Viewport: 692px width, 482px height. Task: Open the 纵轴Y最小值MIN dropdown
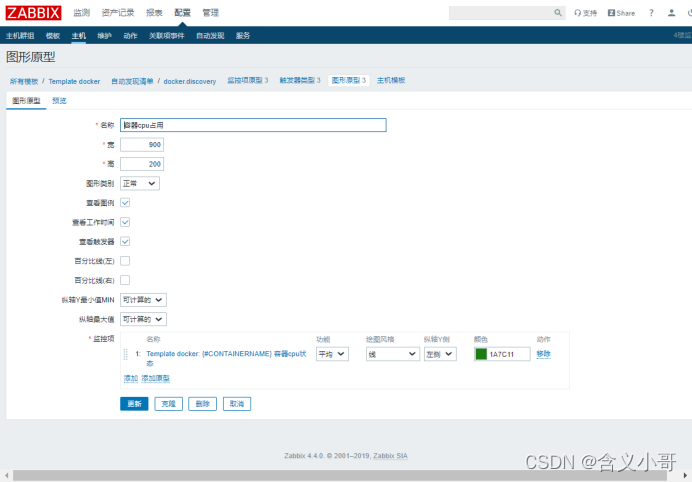coord(143,300)
